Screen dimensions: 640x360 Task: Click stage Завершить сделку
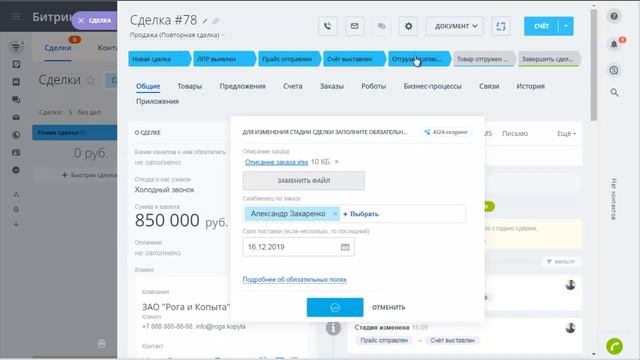point(548,59)
